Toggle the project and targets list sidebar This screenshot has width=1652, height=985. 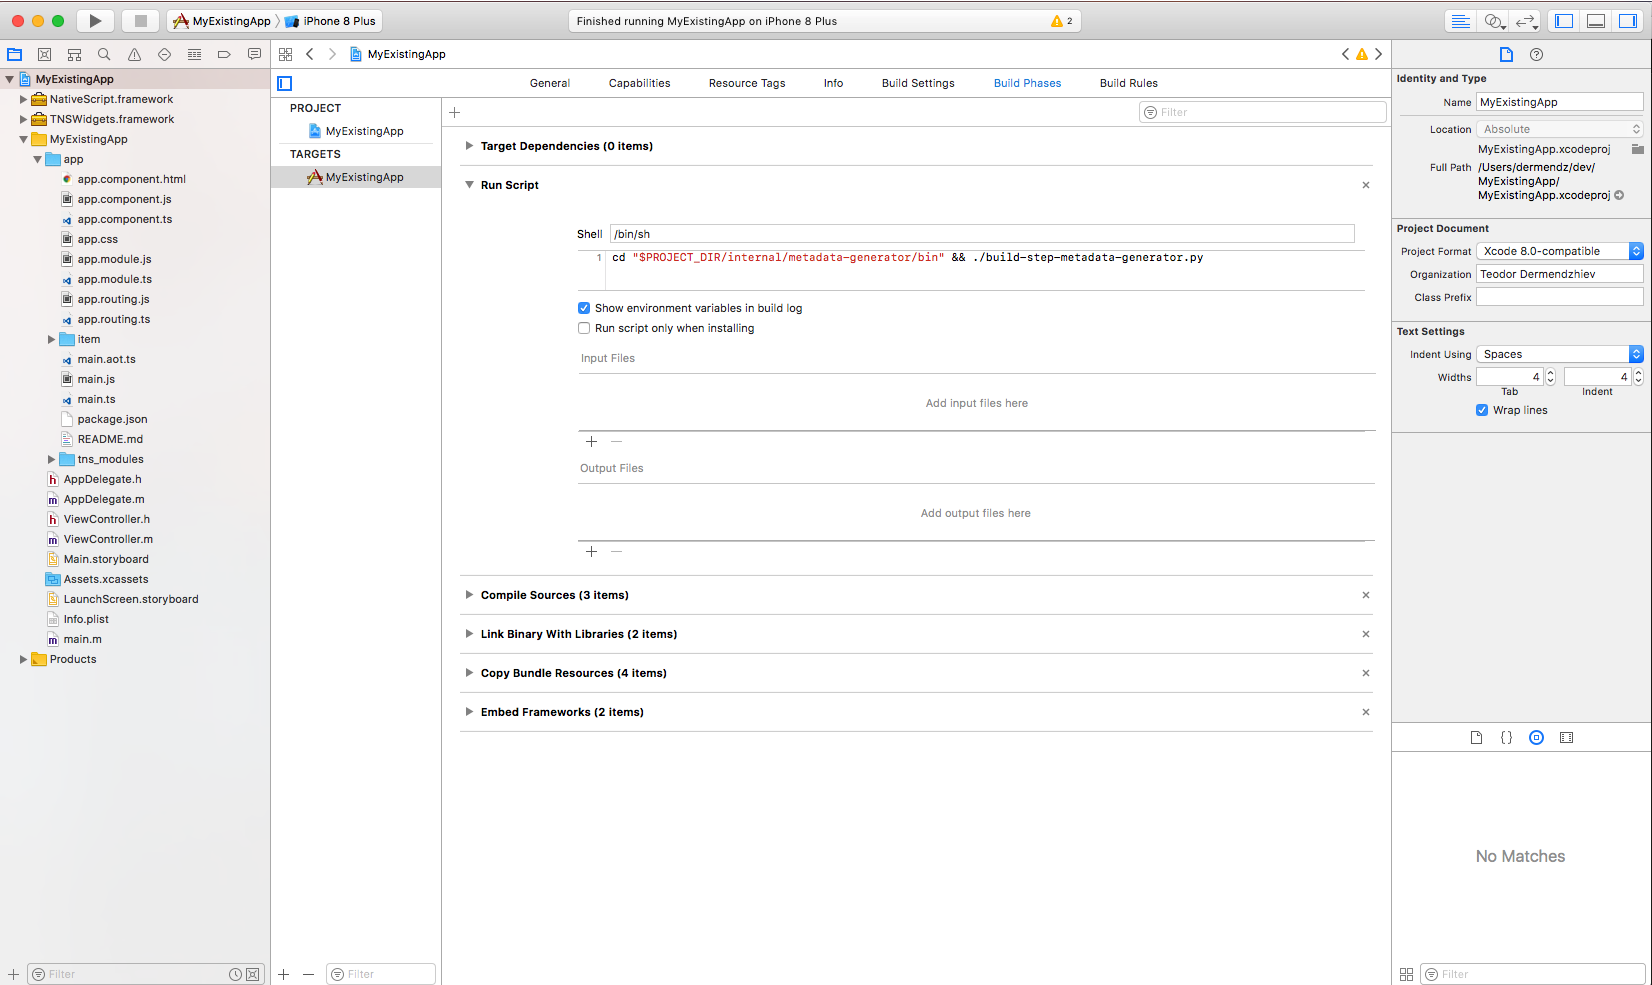(x=285, y=83)
